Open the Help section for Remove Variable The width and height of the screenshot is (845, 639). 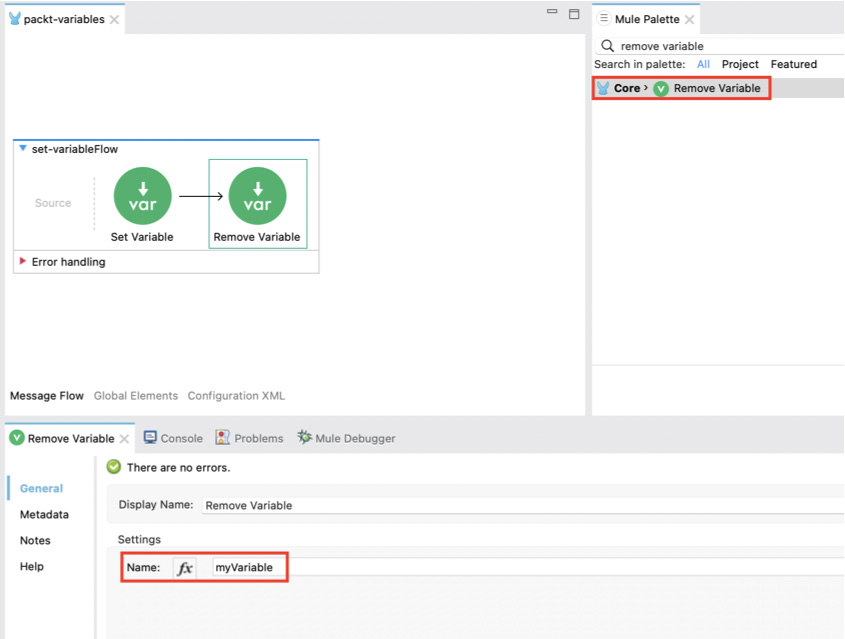click(x=31, y=566)
